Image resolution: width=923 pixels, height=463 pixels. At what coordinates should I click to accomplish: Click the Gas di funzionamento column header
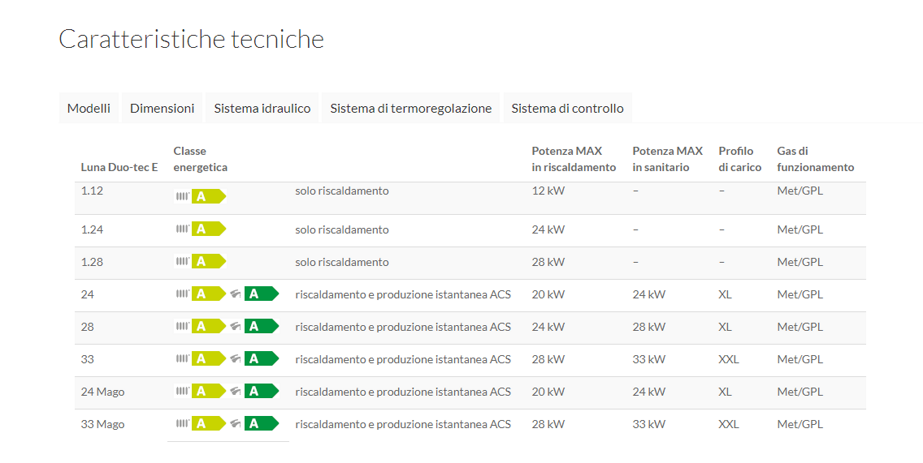(x=815, y=159)
